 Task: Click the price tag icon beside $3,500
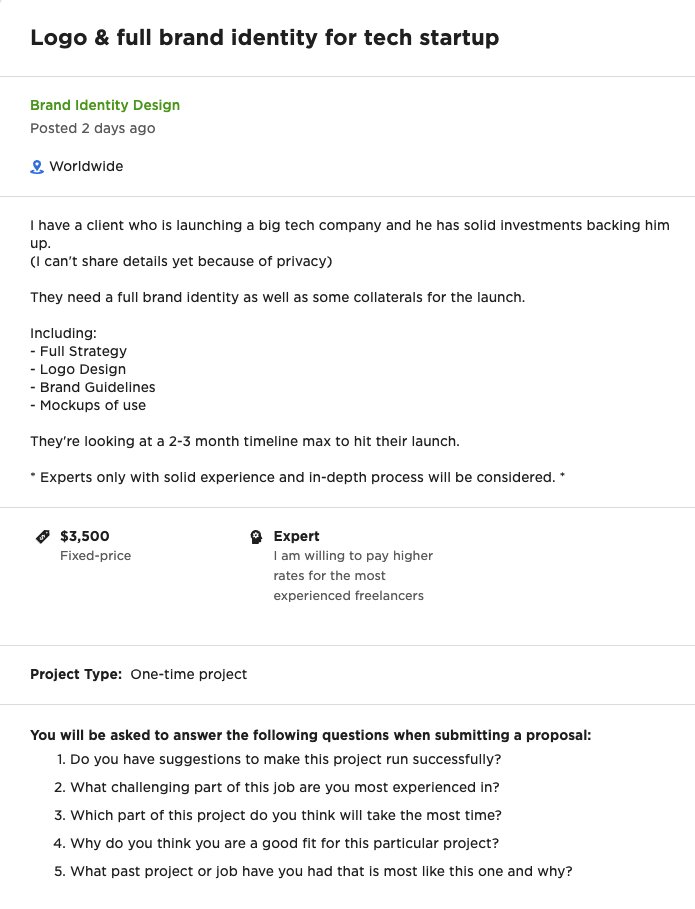click(x=43, y=536)
